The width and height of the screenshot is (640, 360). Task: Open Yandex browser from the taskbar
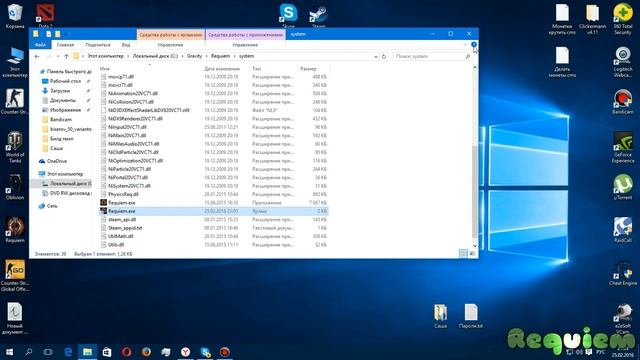coord(185,351)
